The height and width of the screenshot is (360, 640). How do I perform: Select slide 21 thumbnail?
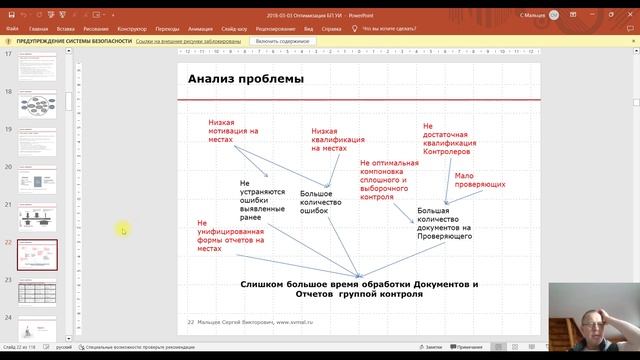click(37, 217)
